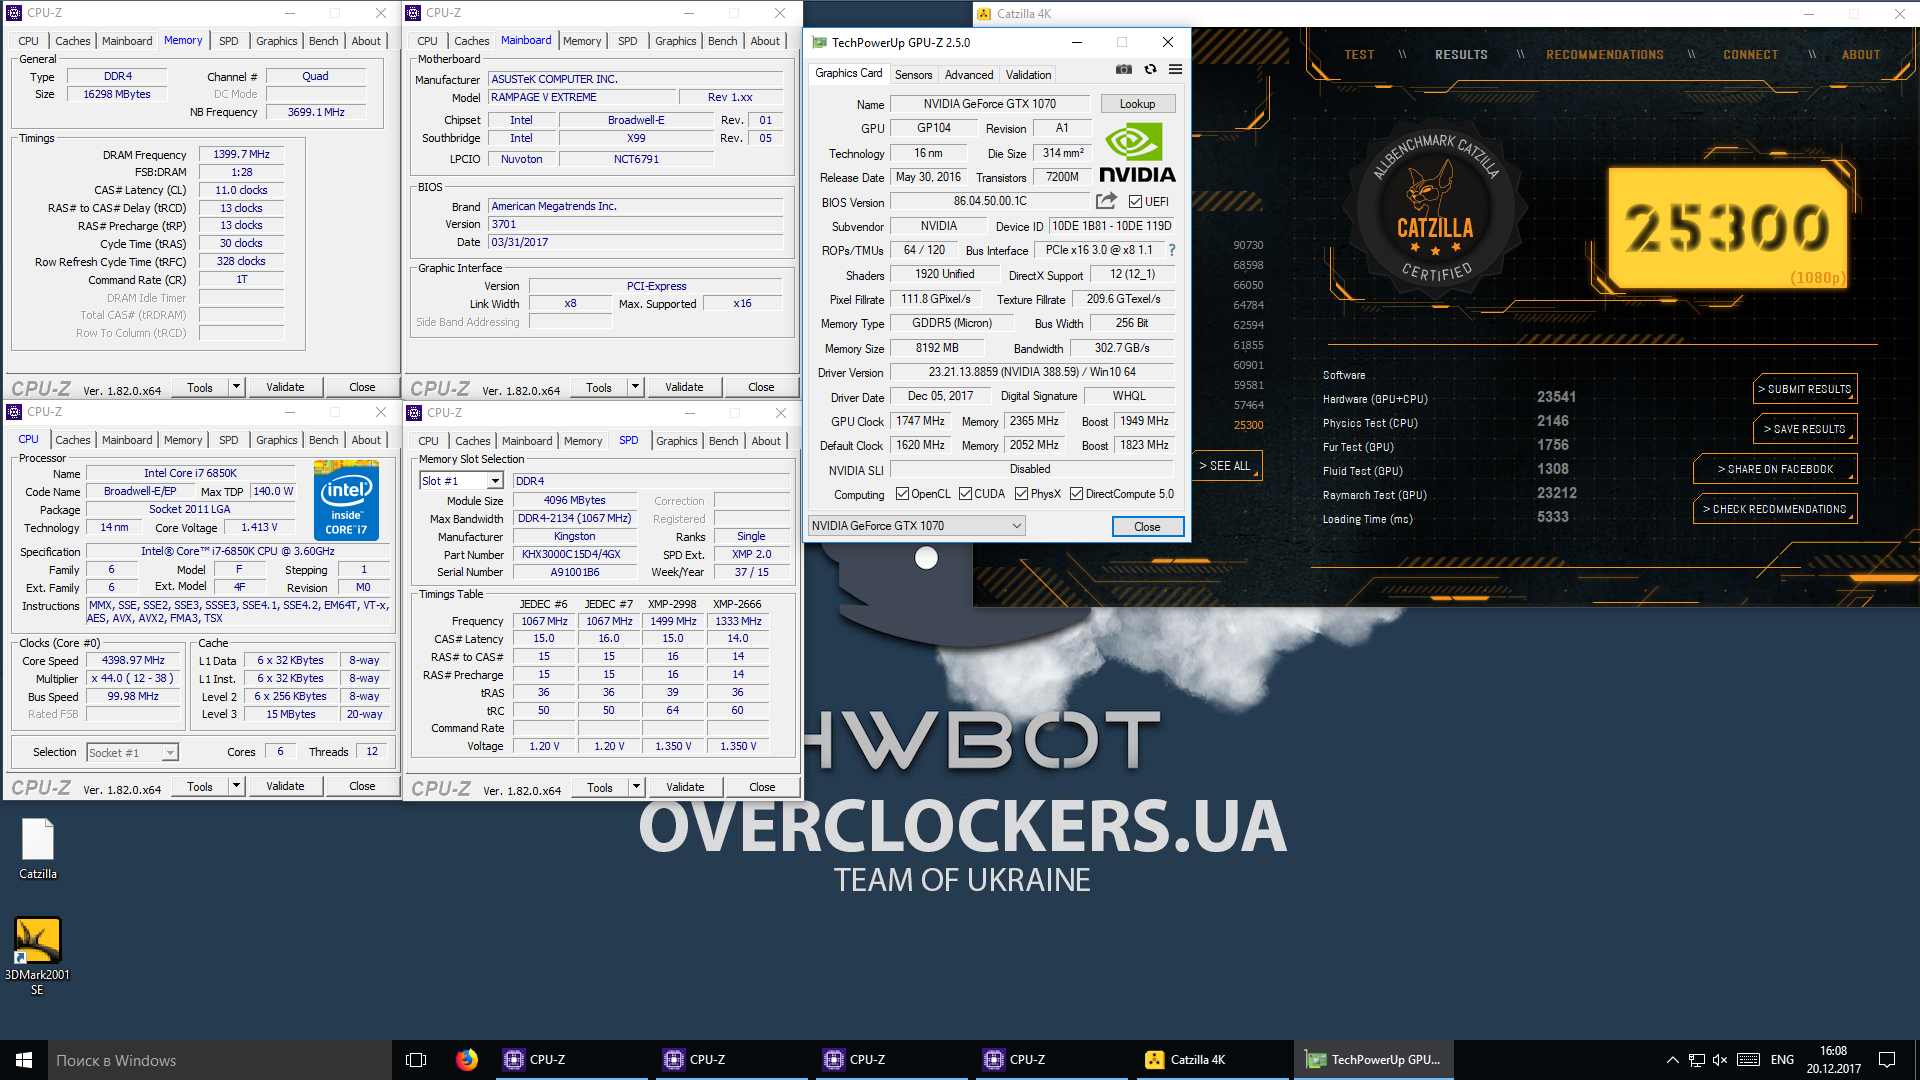Screen dimensions: 1920x1080
Task: Click Validate in the CPU-Z SPD window
Action: click(685, 787)
